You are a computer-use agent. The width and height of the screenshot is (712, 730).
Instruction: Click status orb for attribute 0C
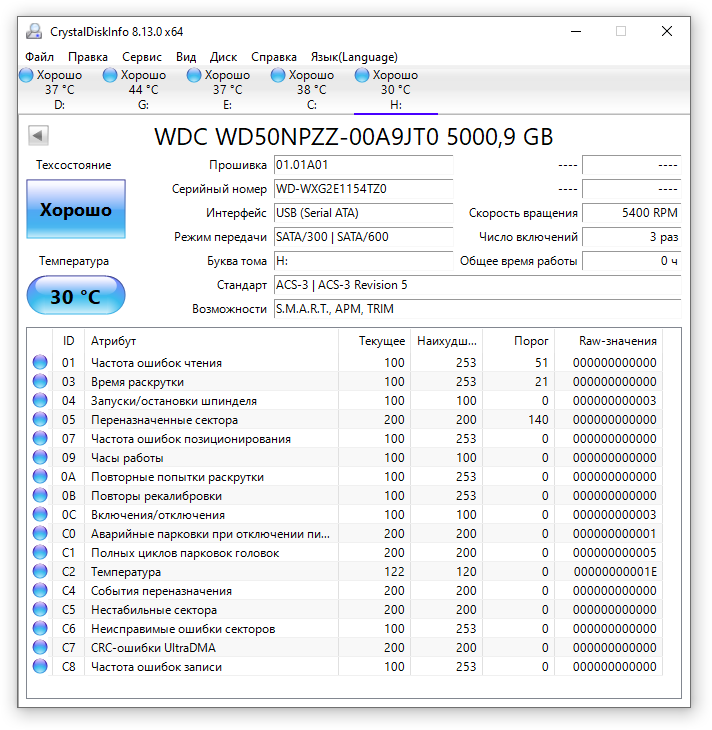point(40,514)
